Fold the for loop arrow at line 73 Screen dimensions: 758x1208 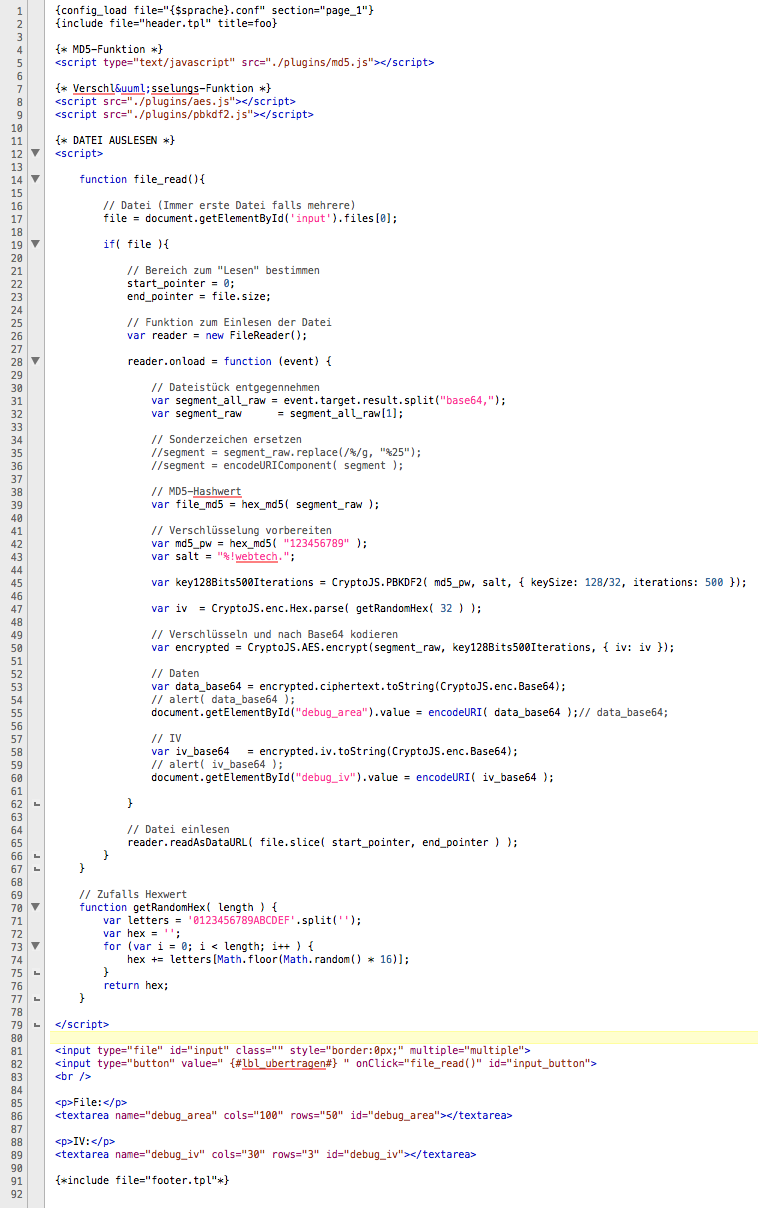(36, 946)
